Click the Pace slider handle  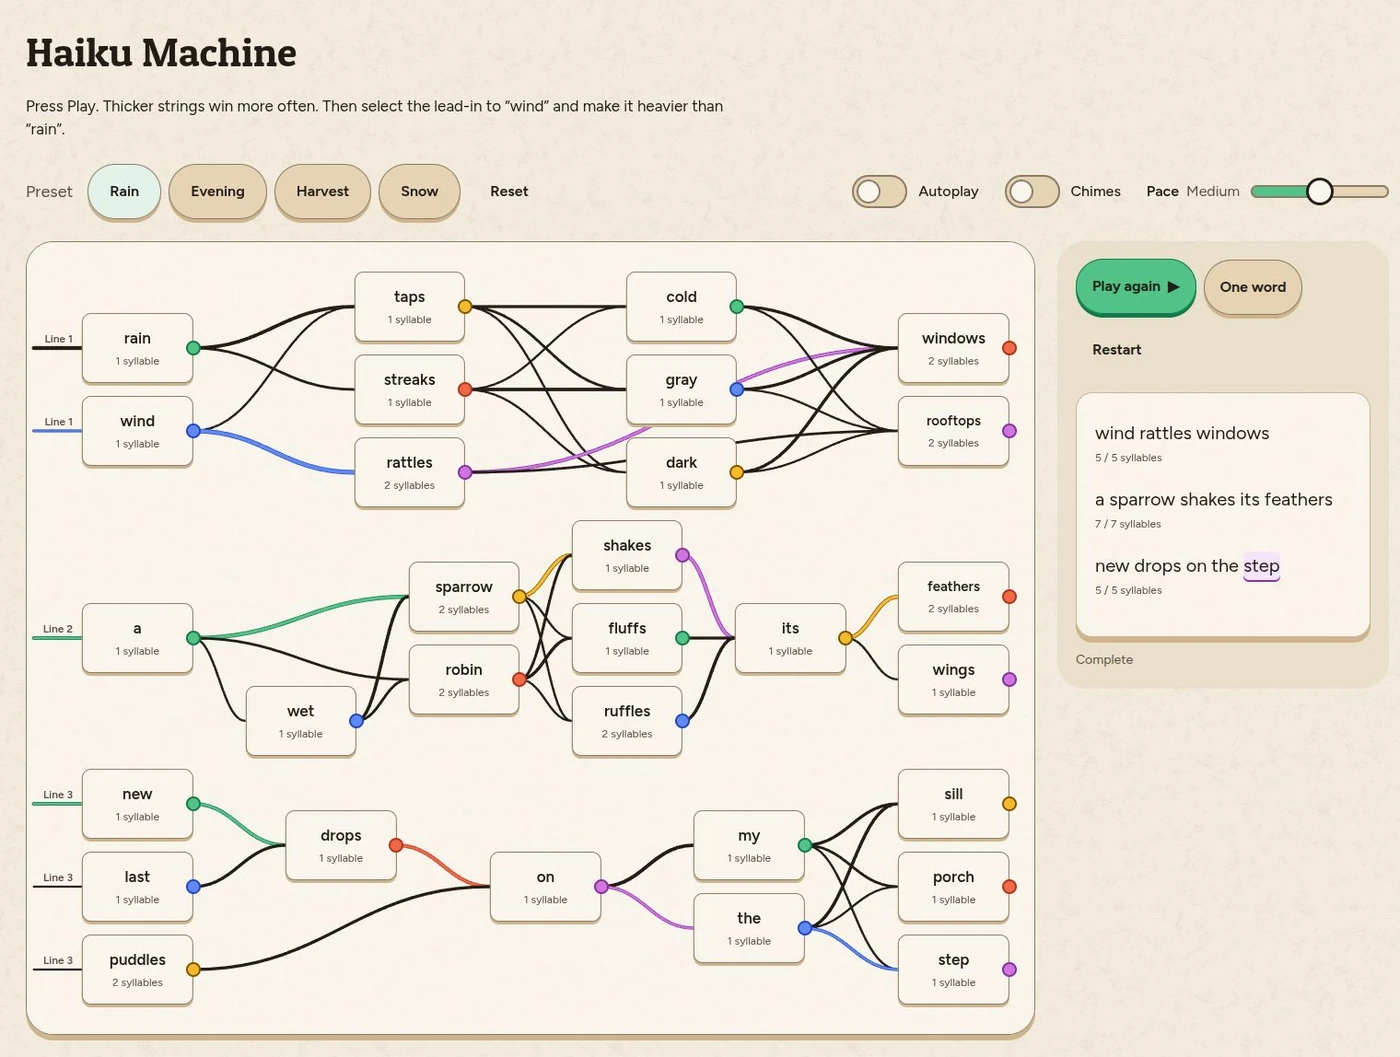click(1320, 191)
